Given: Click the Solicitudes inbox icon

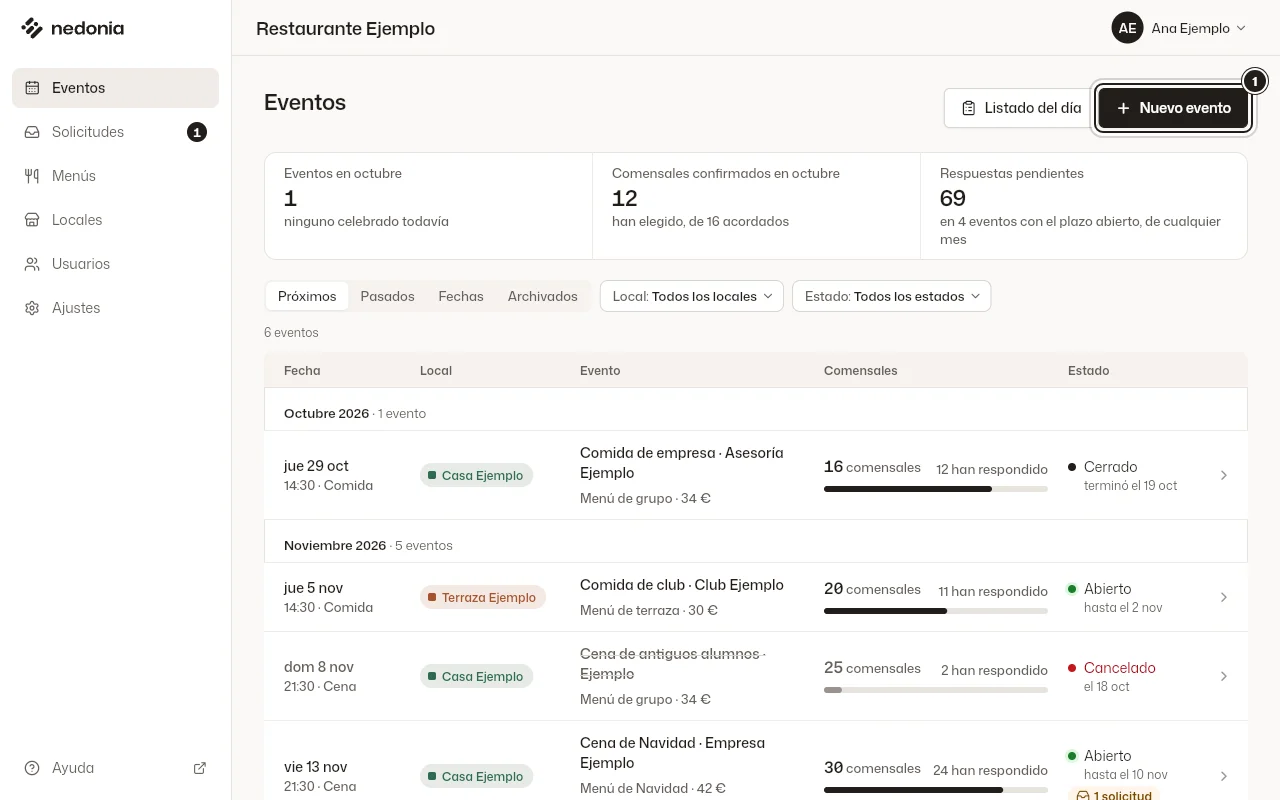Looking at the screenshot, I should click(x=32, y=132).
